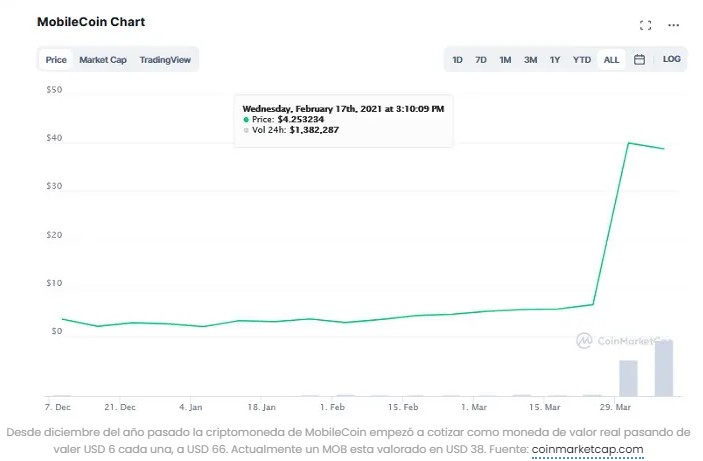Set chart range to 1D
The height and width of the screenshot is (461, 703).
pos(457,60)
